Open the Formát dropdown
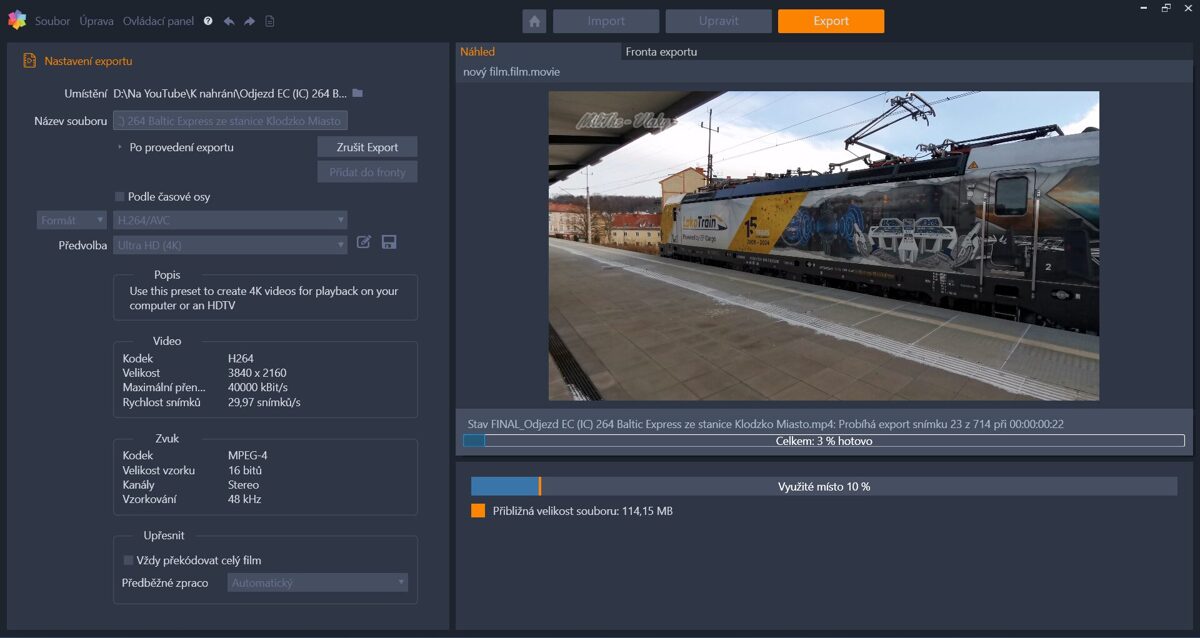The height and width of the screenshot is (638, 1200). pyautogui.click(x=72, y=220)
